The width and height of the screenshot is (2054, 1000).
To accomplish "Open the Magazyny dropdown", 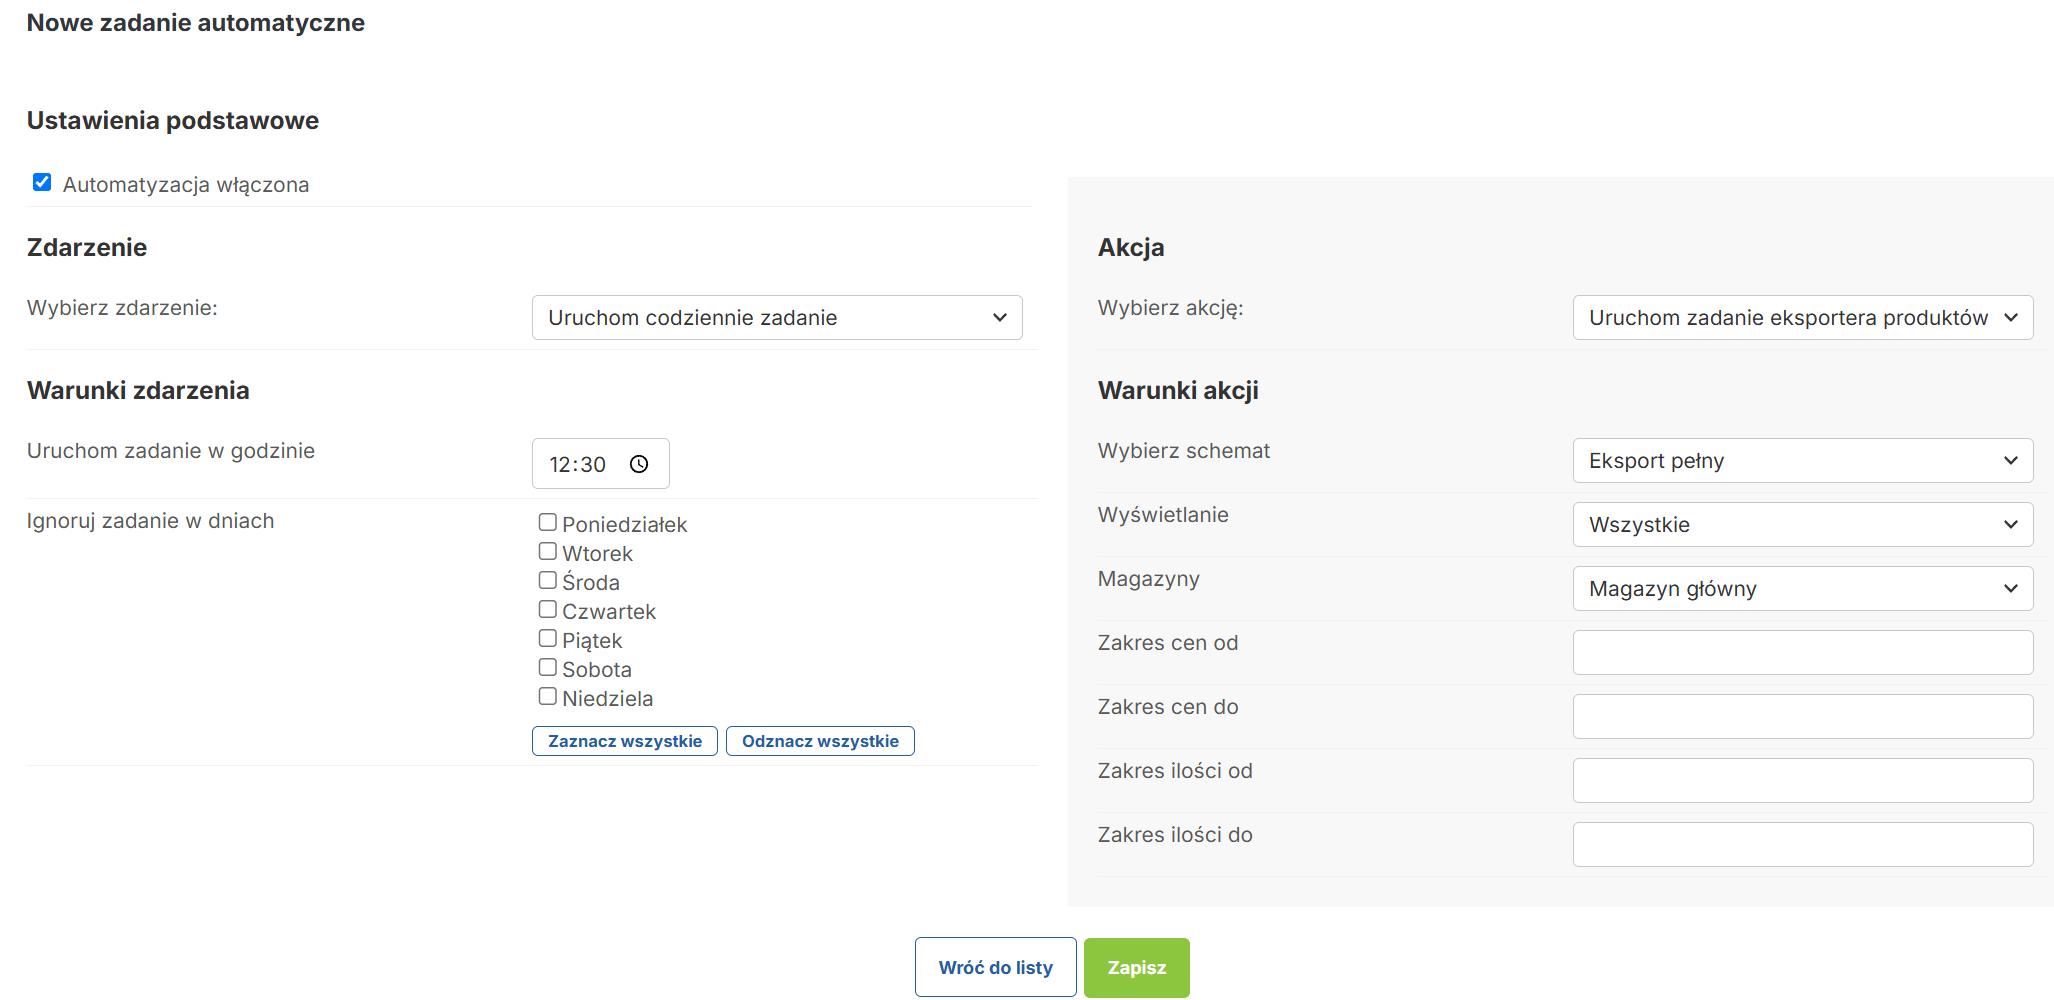I will 1802,589.
